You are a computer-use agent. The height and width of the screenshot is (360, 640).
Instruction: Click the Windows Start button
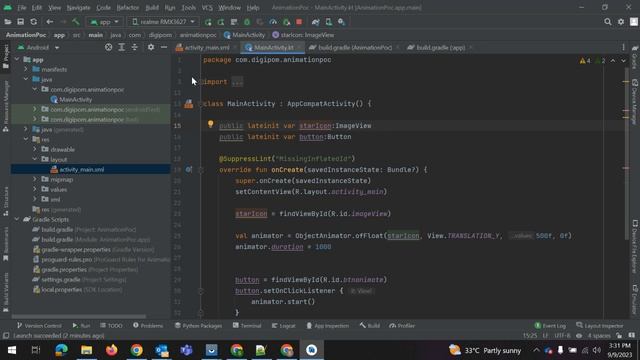12,350
